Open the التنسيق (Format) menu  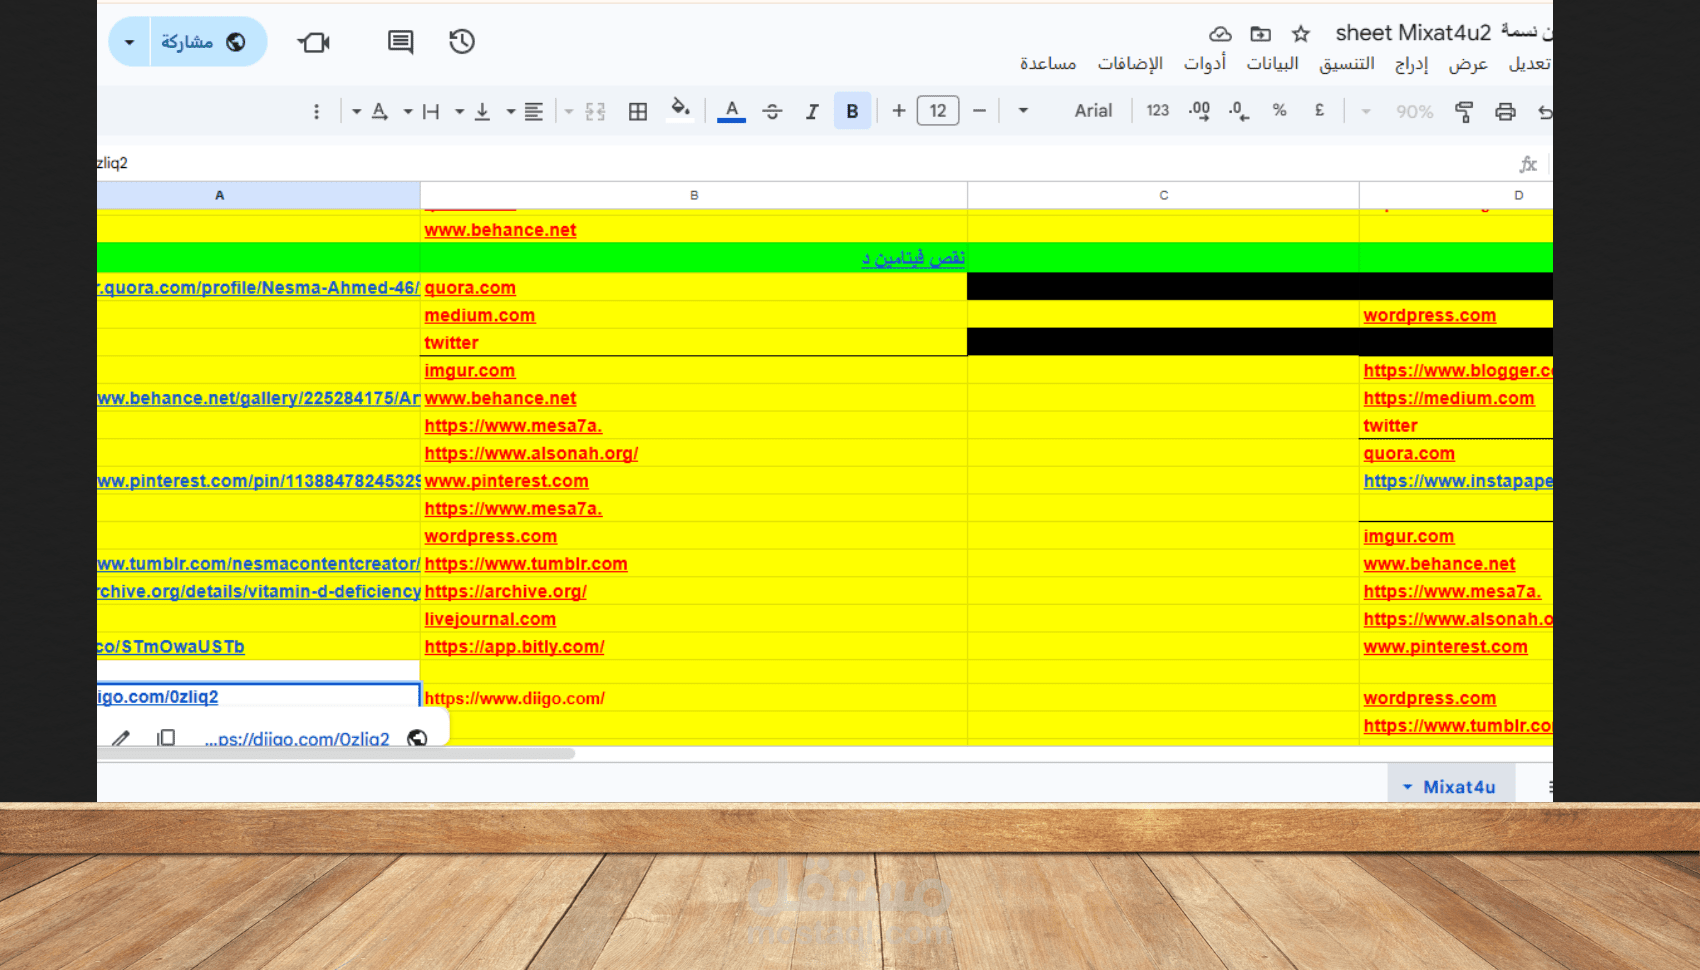point(1347,64)
